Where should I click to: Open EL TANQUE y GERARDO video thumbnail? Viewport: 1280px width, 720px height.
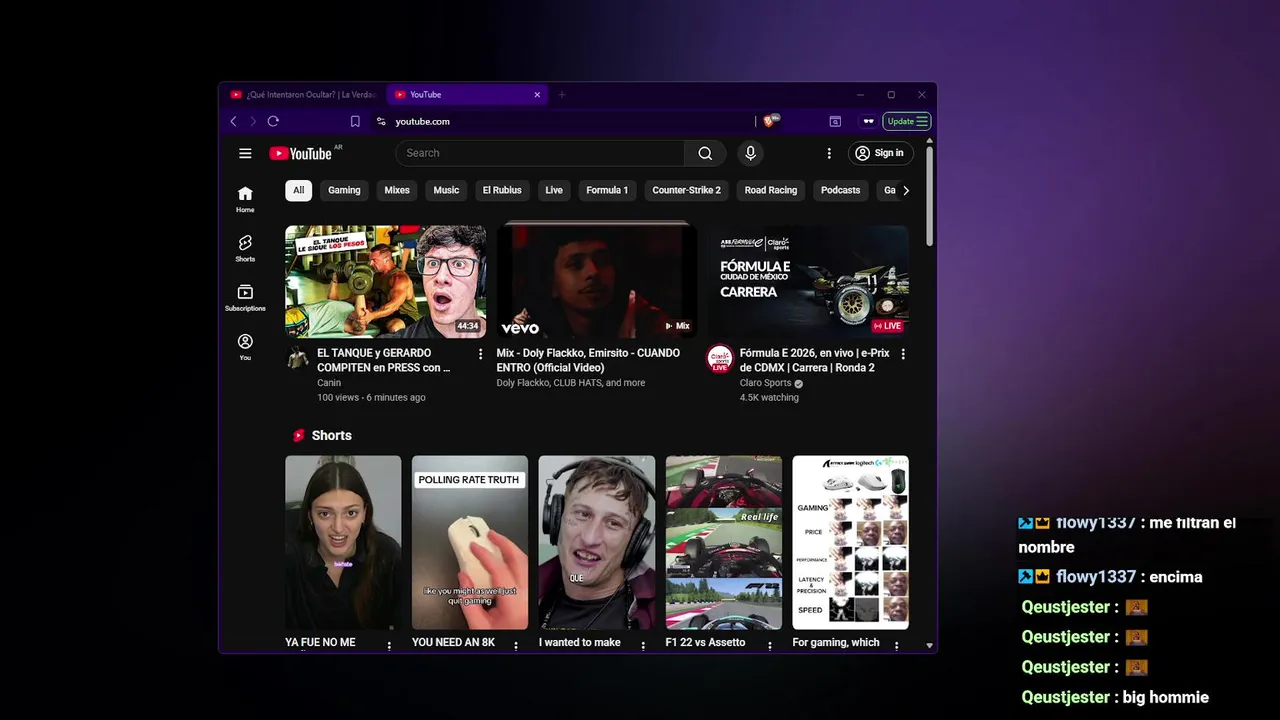click(385, 281)
